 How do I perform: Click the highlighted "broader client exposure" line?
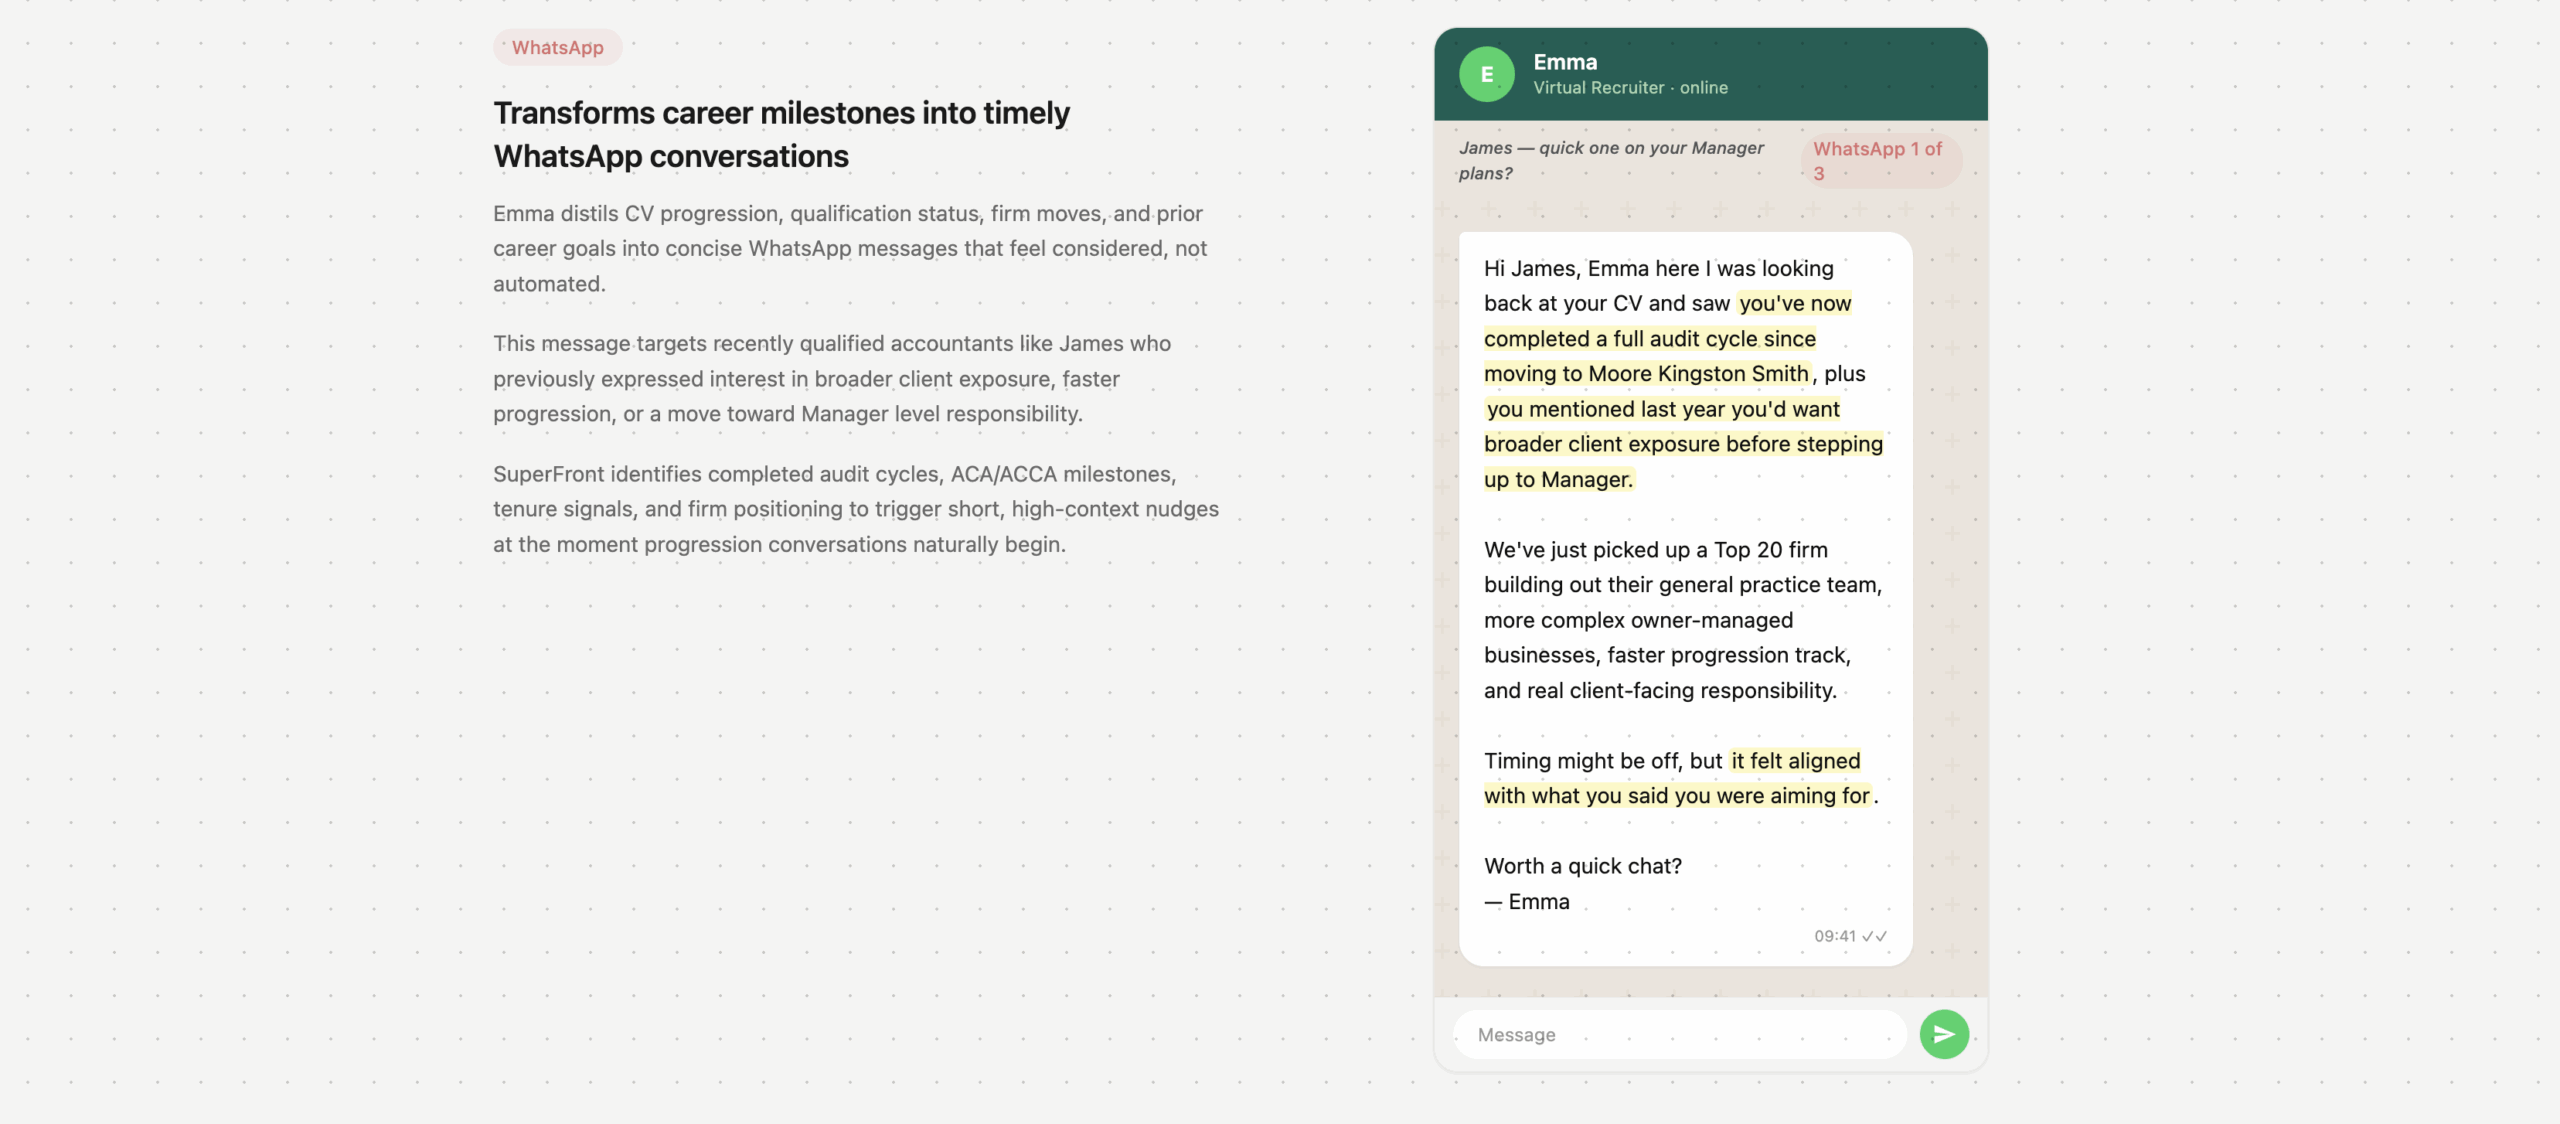pos(1683,444)
